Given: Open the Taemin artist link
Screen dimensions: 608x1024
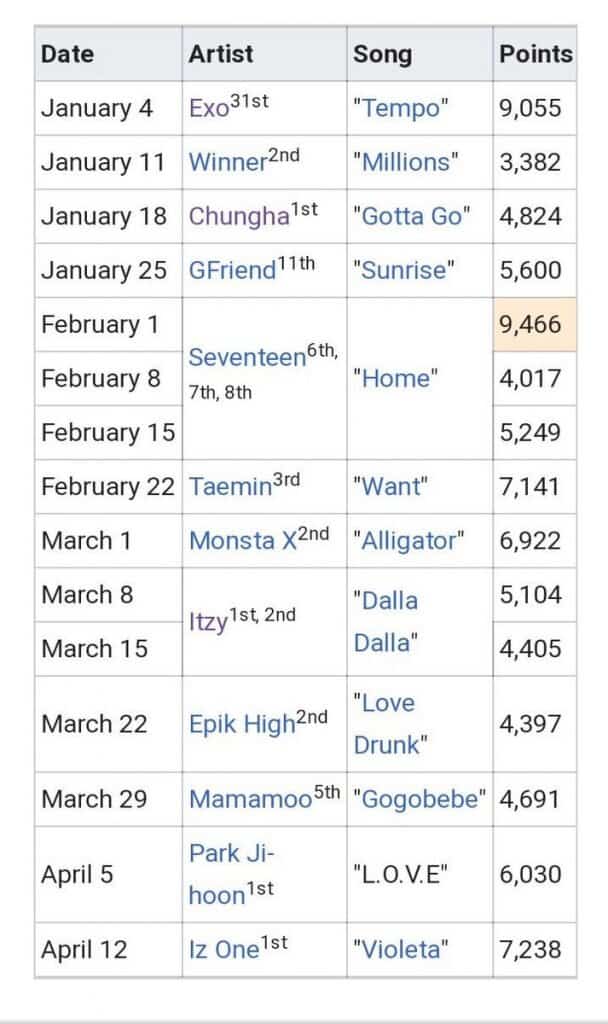Looking at the screenshot, I should click(x=230, y=488).
